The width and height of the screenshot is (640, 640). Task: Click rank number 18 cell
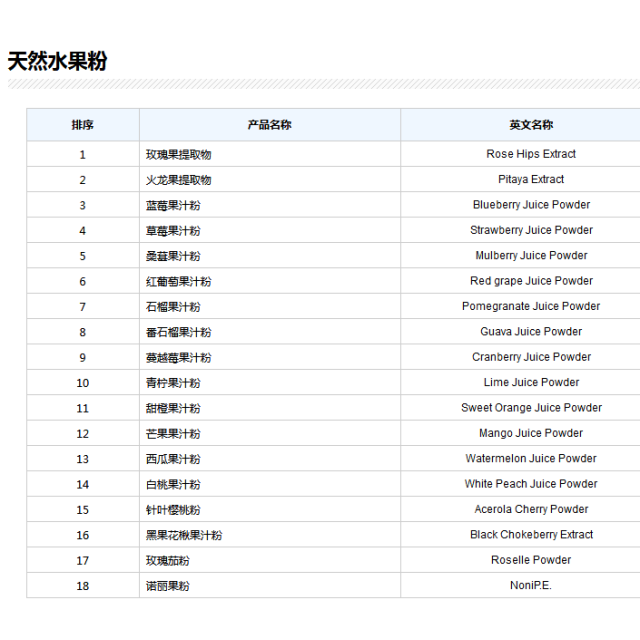coord(83,586)
